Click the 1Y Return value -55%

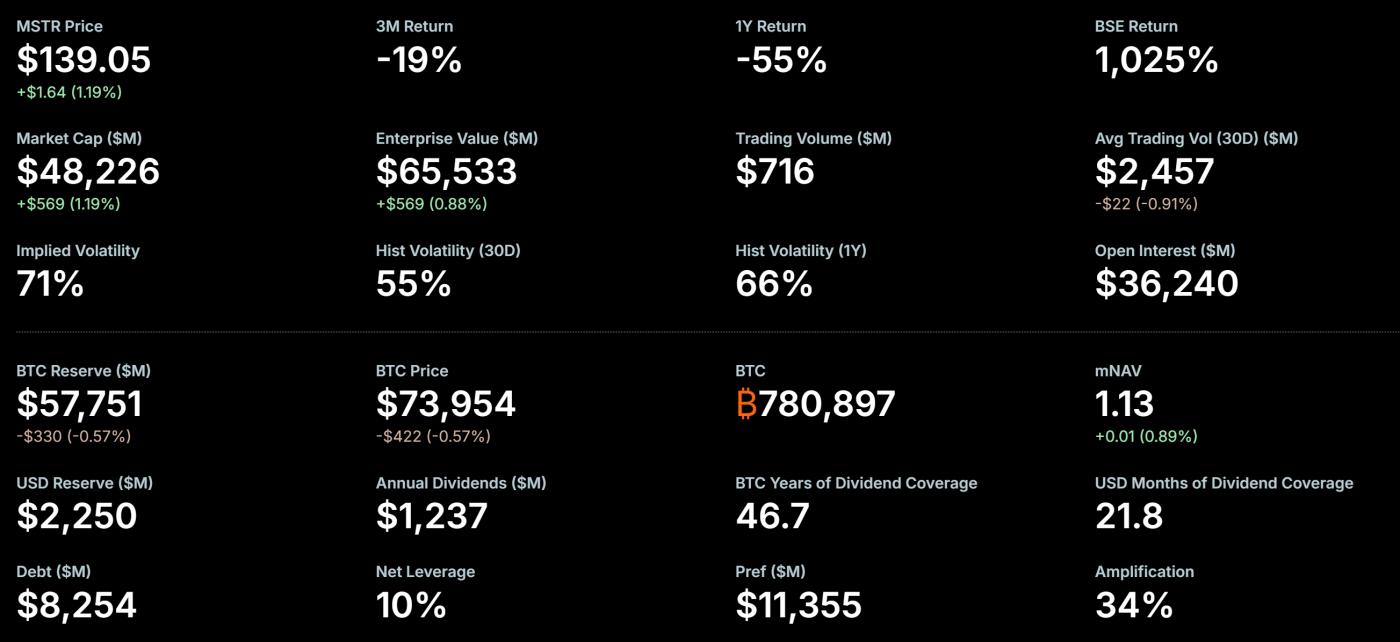point(781,60)
